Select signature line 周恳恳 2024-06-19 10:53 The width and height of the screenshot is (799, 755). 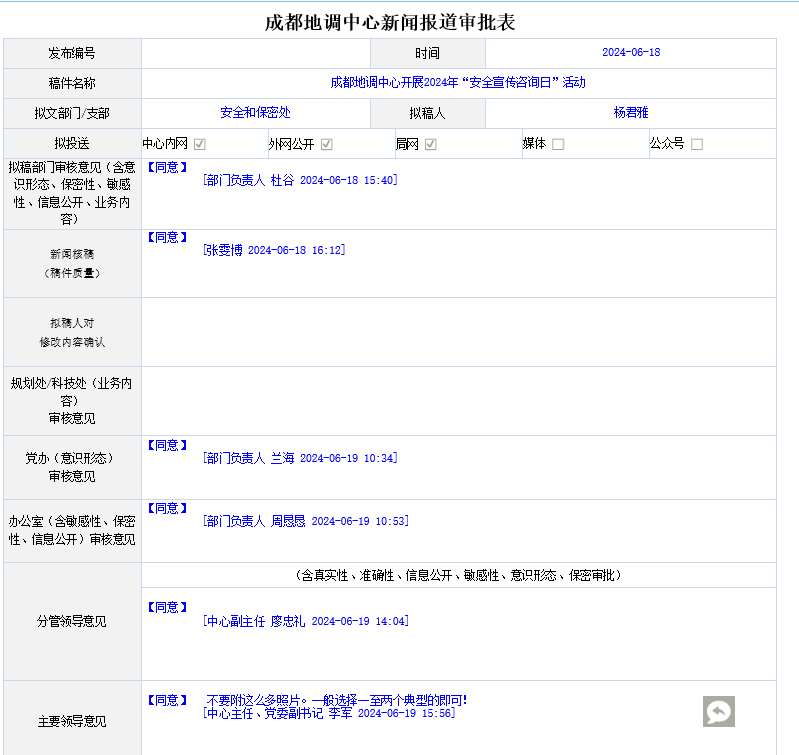(306, 521)
